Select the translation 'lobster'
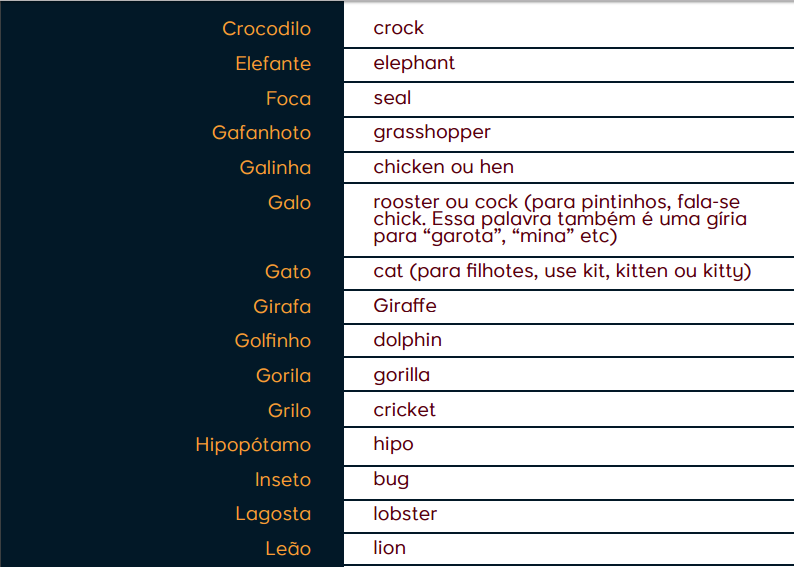 405,514
